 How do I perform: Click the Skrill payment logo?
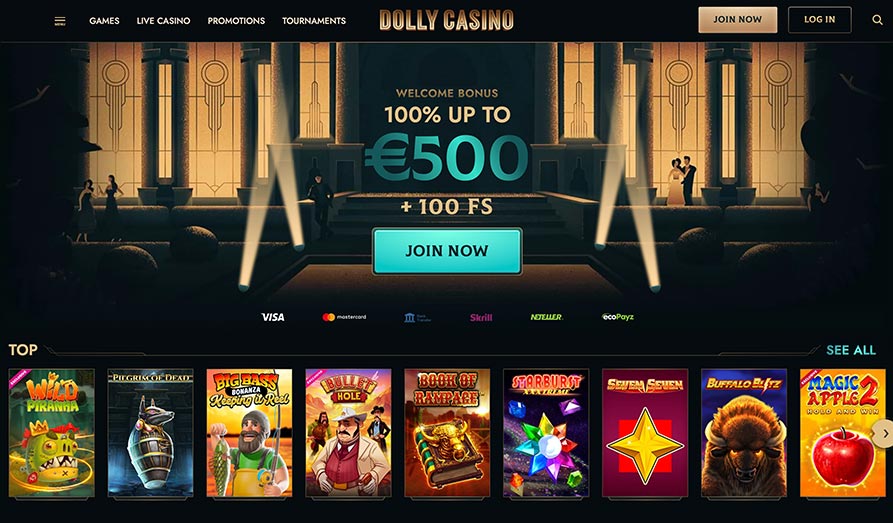point(481,317)
